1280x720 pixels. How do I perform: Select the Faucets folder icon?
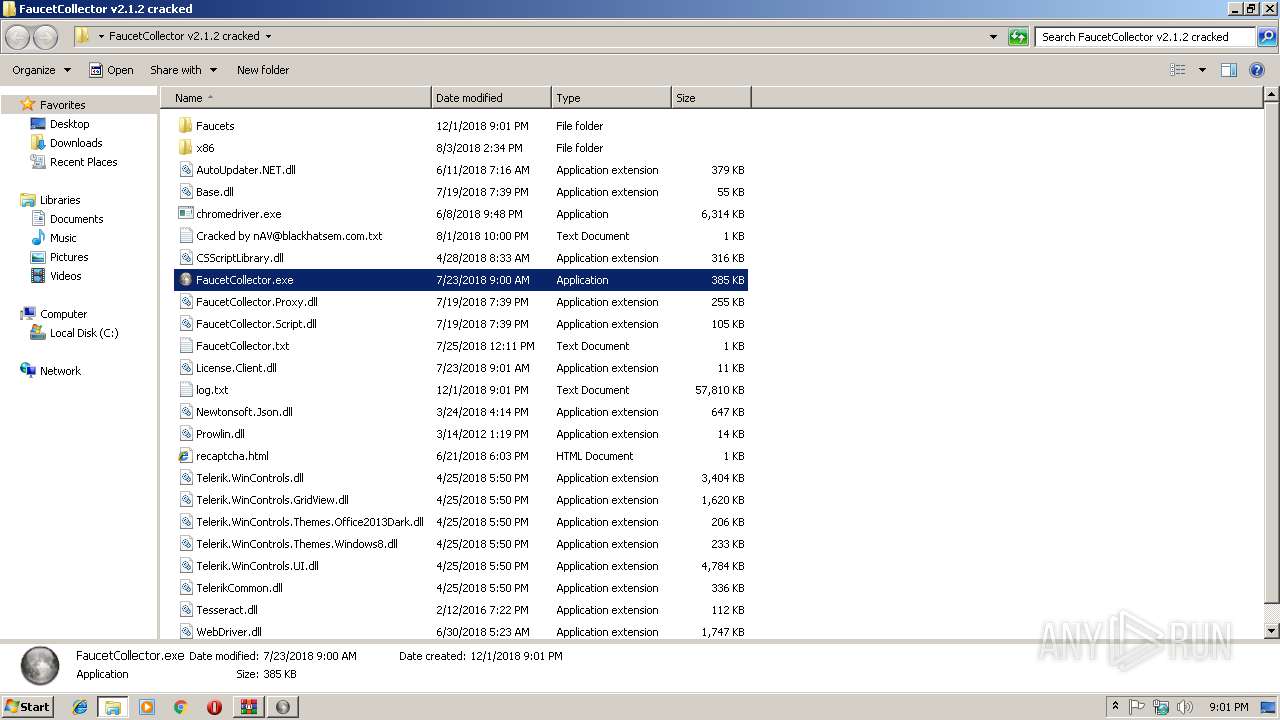185,126
